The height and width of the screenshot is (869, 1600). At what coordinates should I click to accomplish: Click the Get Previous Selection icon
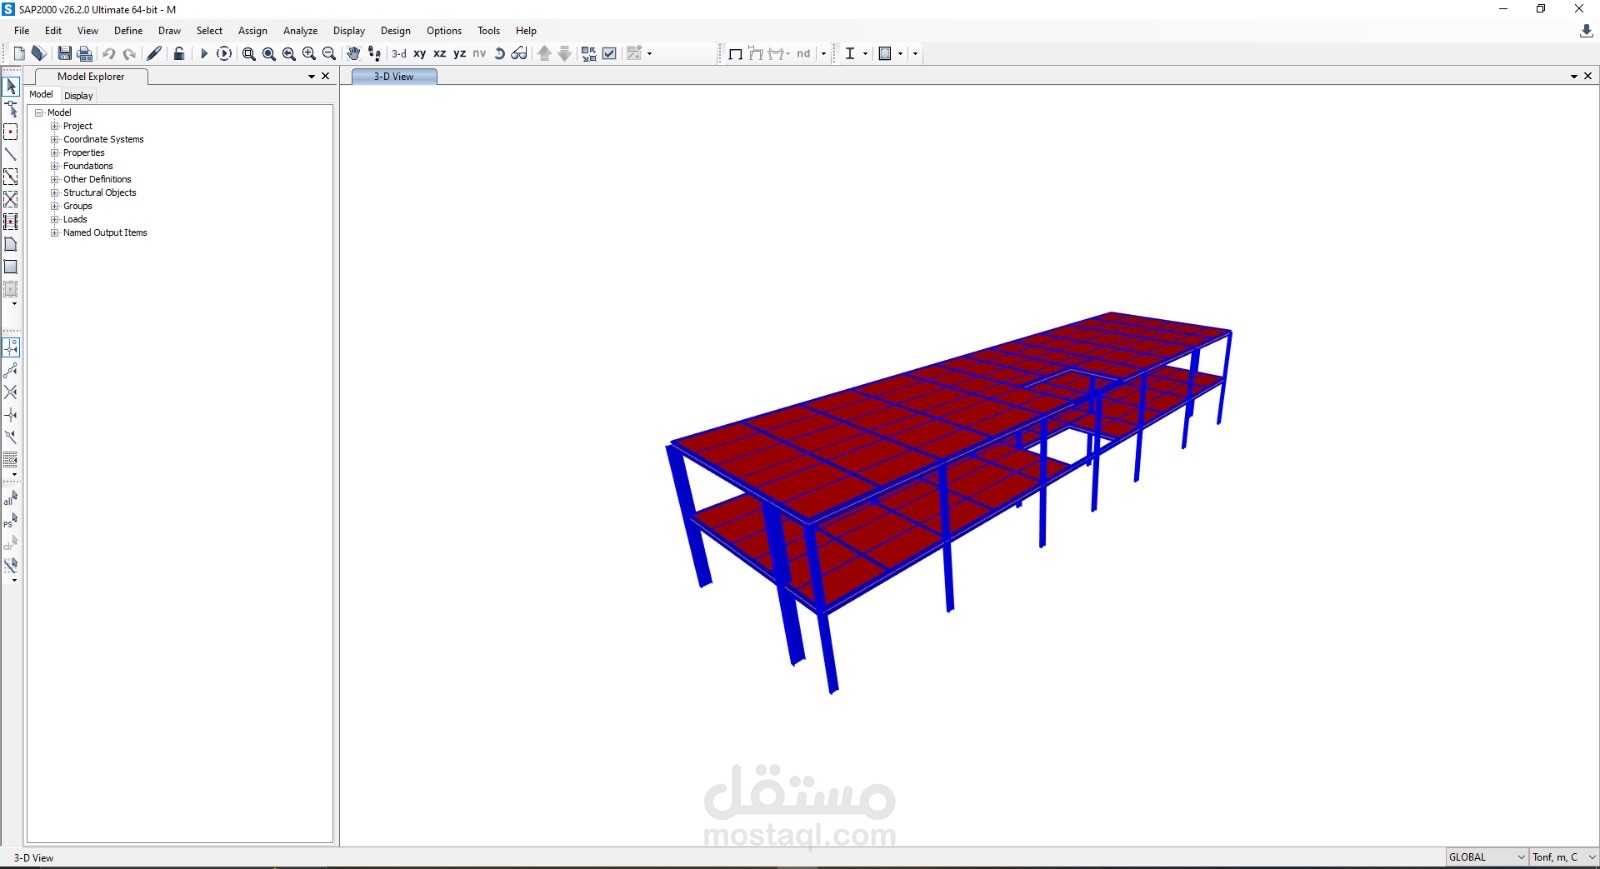[11, 521]
